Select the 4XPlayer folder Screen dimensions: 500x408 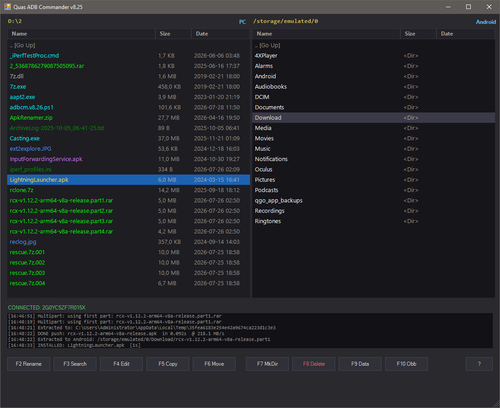click(x=373, y=56)
